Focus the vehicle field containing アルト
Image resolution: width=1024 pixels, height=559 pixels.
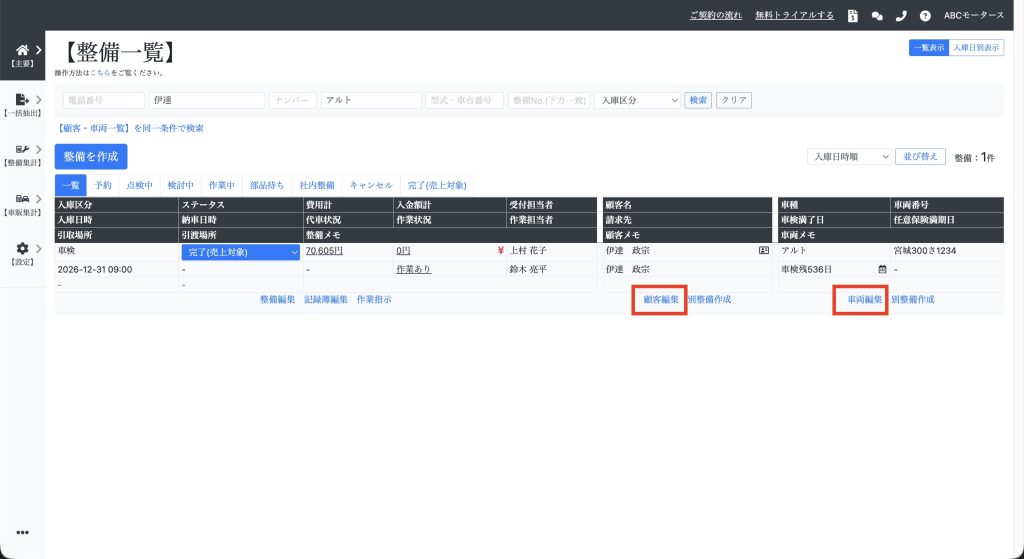(x=372, y=100)
